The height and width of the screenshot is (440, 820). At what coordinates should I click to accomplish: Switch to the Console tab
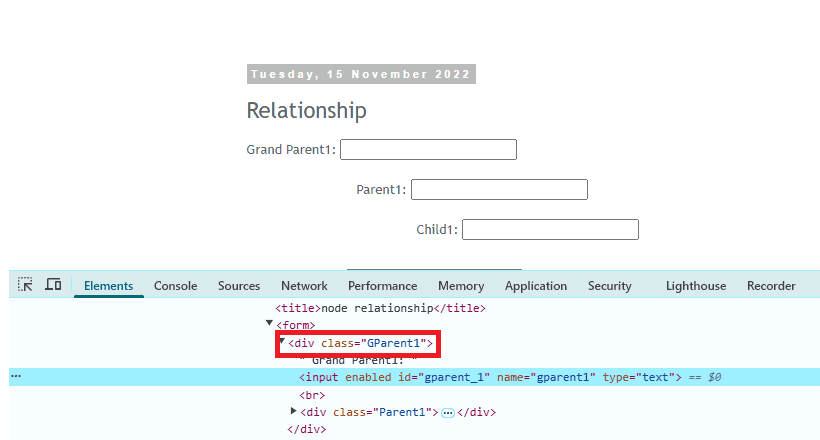tap(175, 286)
